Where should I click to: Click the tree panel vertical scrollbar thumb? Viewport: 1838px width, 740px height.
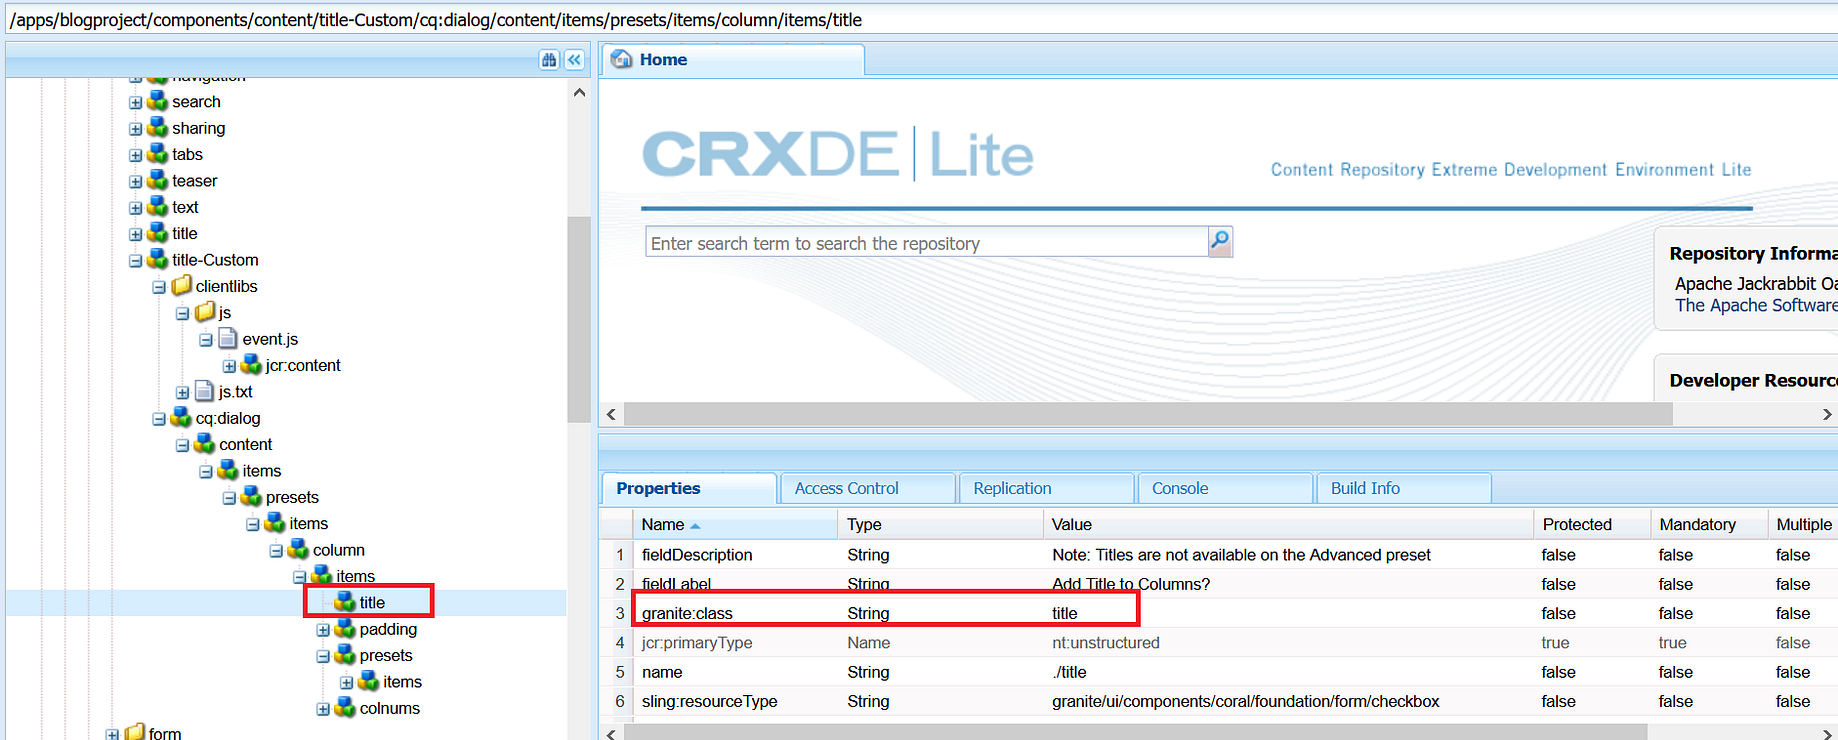pos(578,319)
